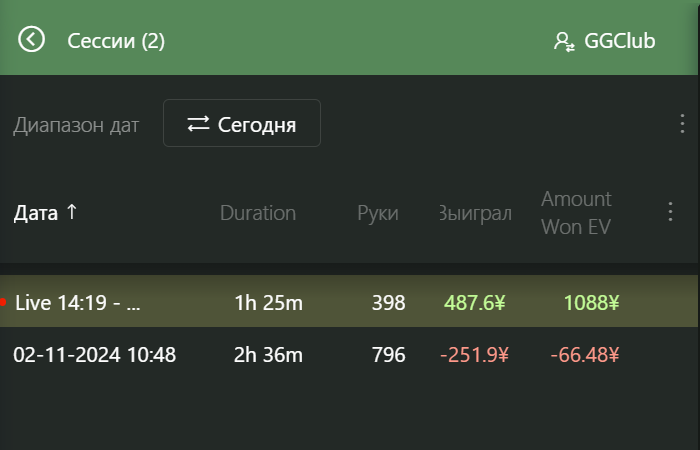Sort by Amount Won EV column
This screenshot has width=700, height=450.
[x=576, y=212]
